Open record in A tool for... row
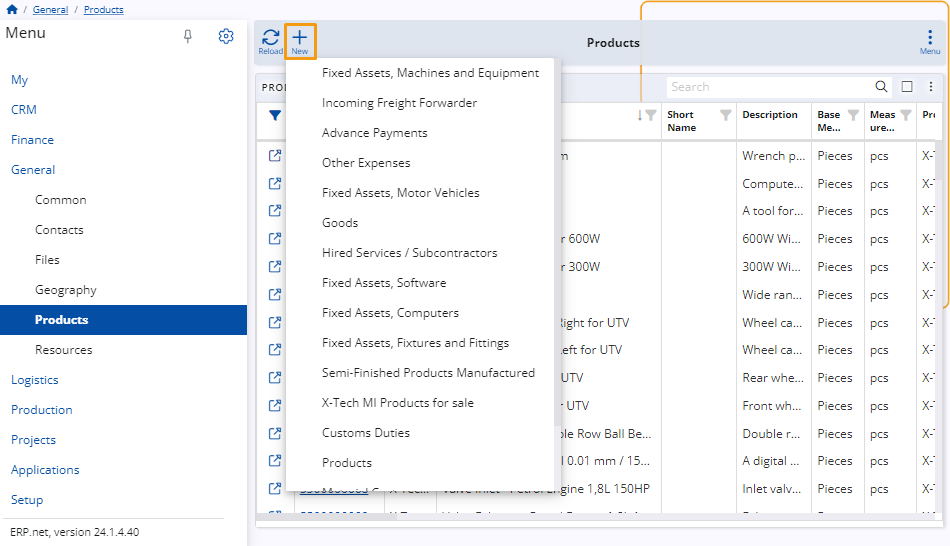950x546 pixels. [x=275, y=210]
